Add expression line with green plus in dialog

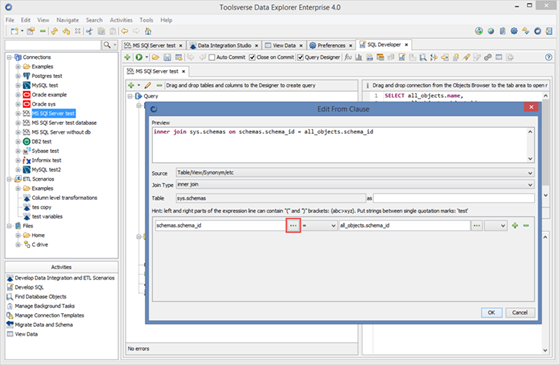coord(515,226)
